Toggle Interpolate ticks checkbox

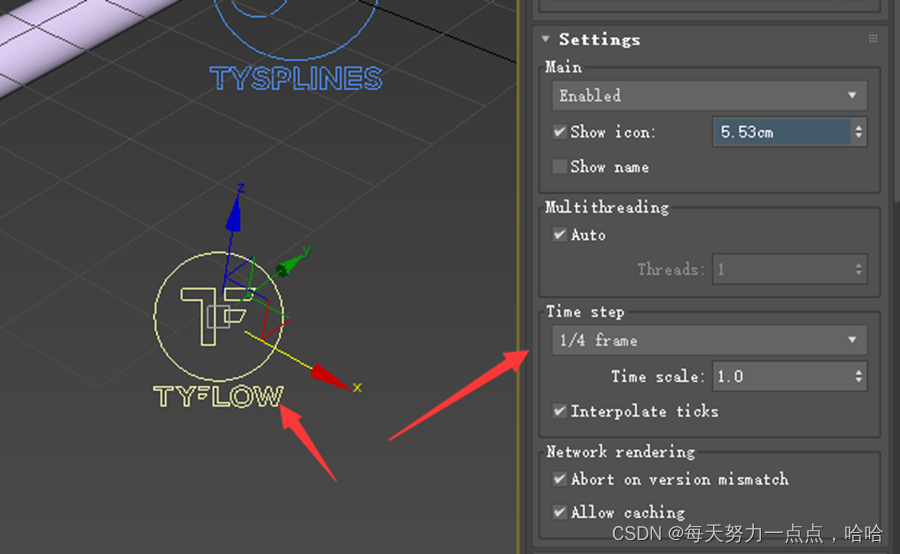pyautogui.click(x=559, y=411)
